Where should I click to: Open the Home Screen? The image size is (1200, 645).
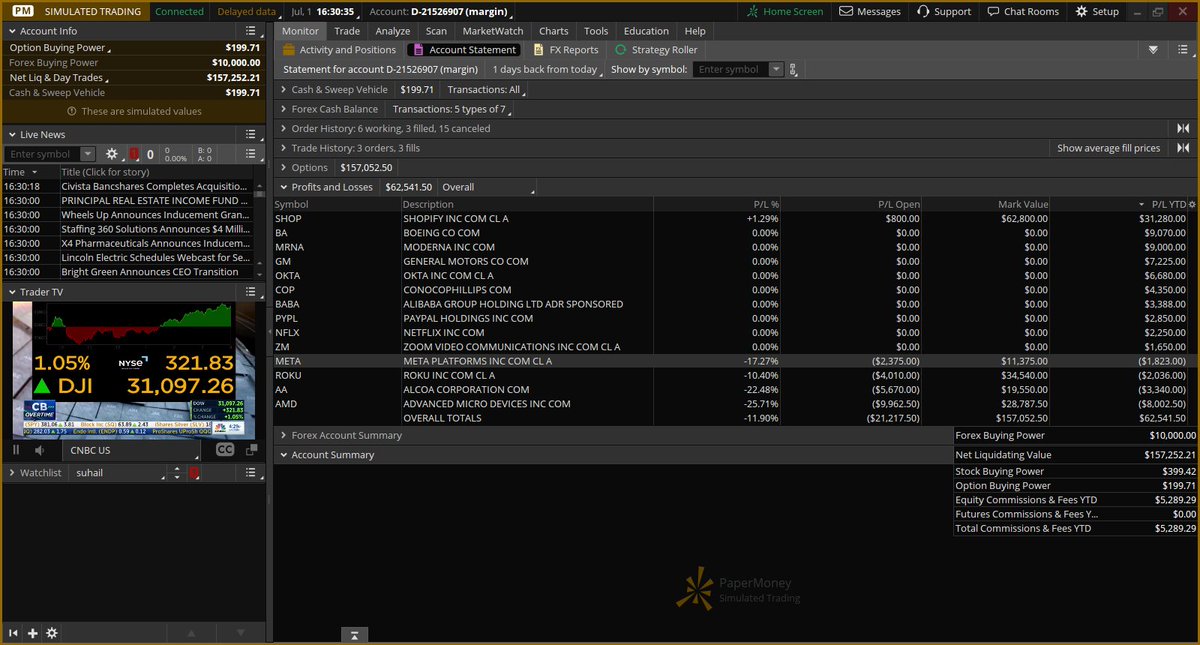[786, 11]
